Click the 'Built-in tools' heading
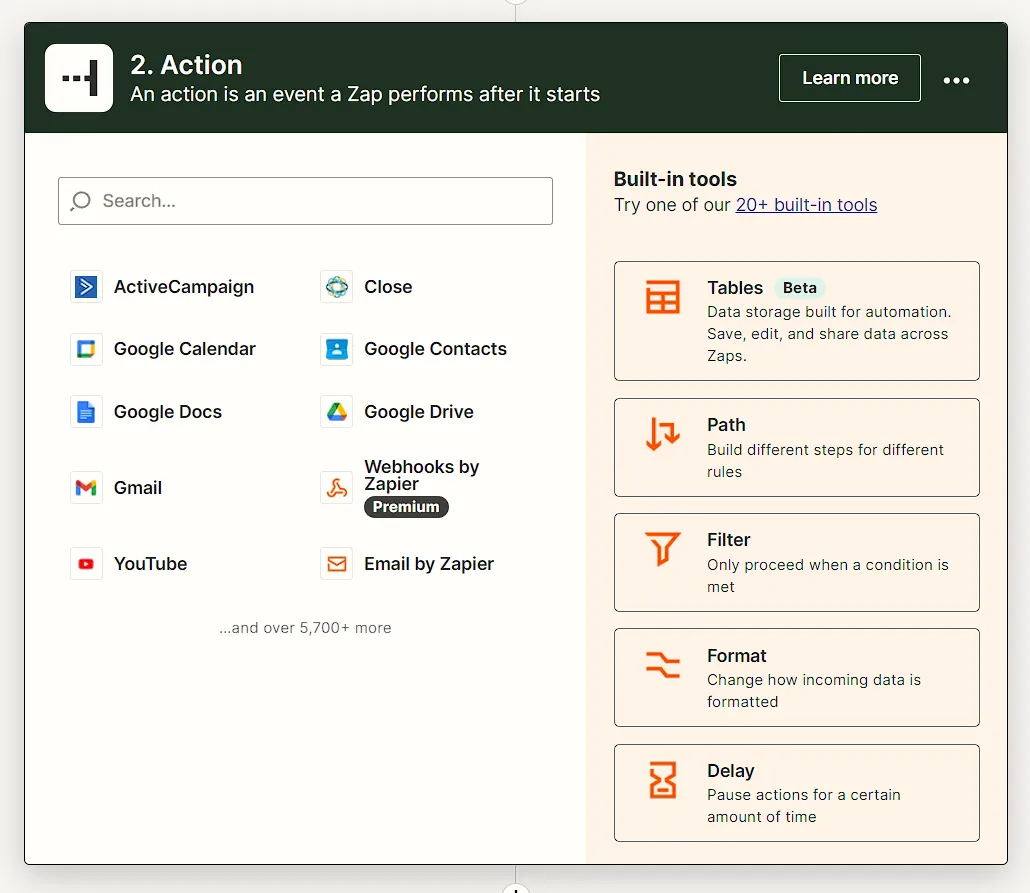Viewport: 1030px width, 893px height. [x=675, y=179]
